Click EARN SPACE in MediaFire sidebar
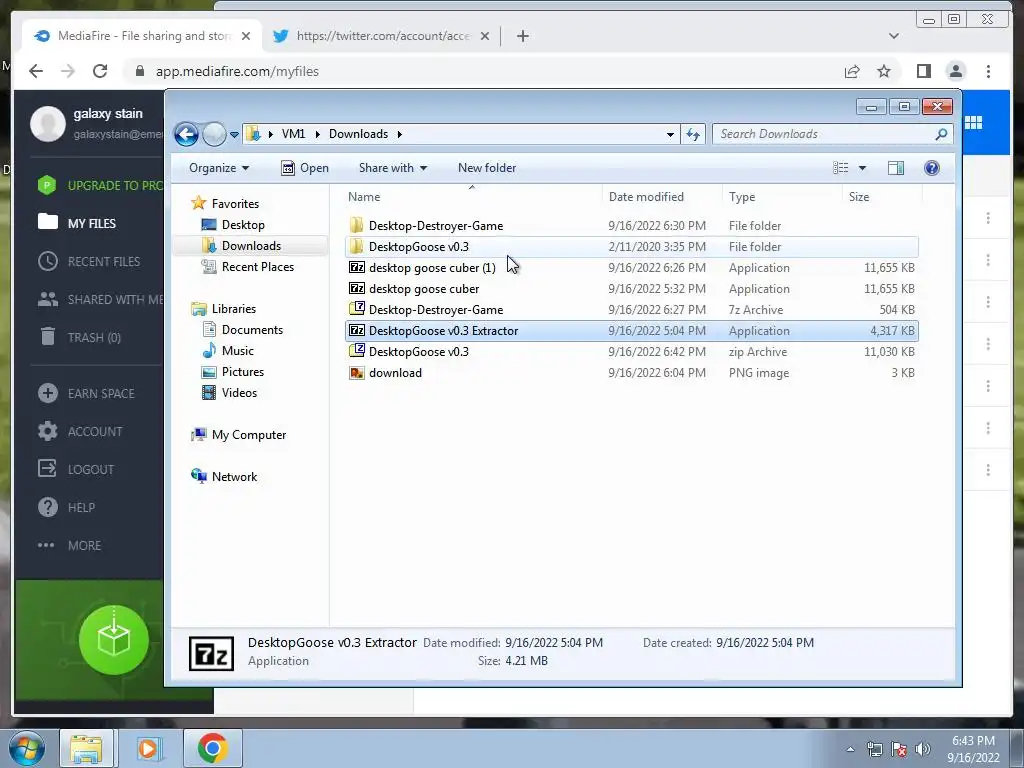This screenshot has height=768, width=1024. point(86,393)
